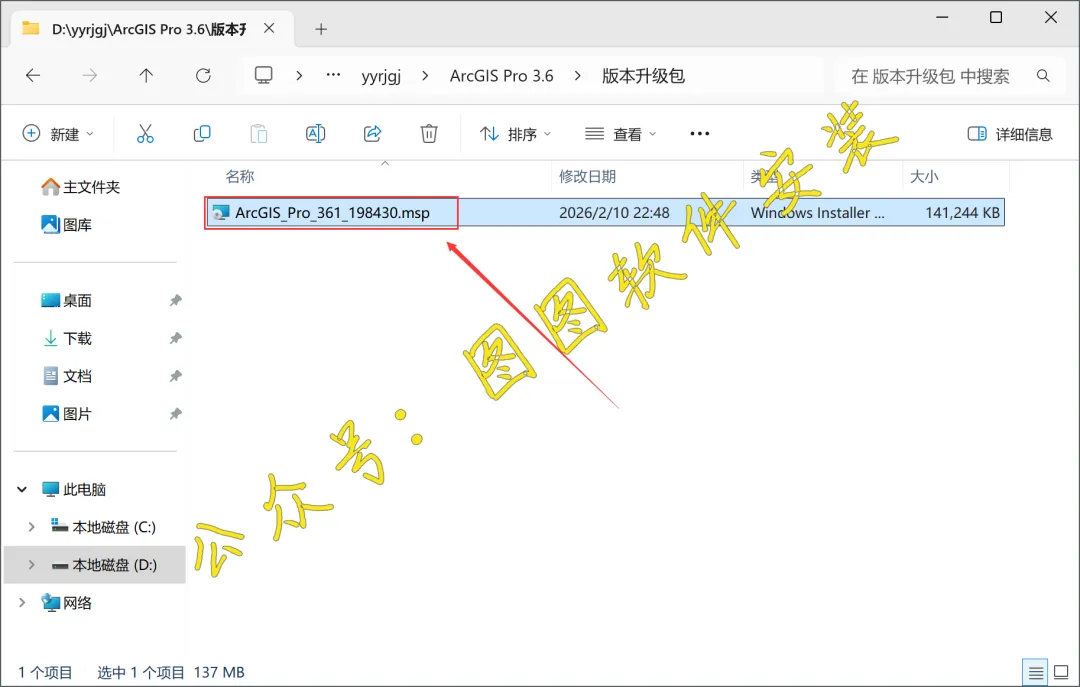Switch to details list view icon
1080x687 pixels.
tap(1035, 672)
